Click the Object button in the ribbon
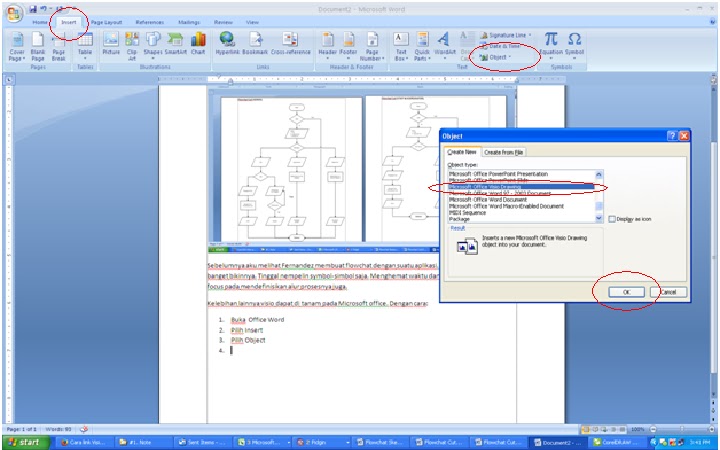 click(495, 57)
